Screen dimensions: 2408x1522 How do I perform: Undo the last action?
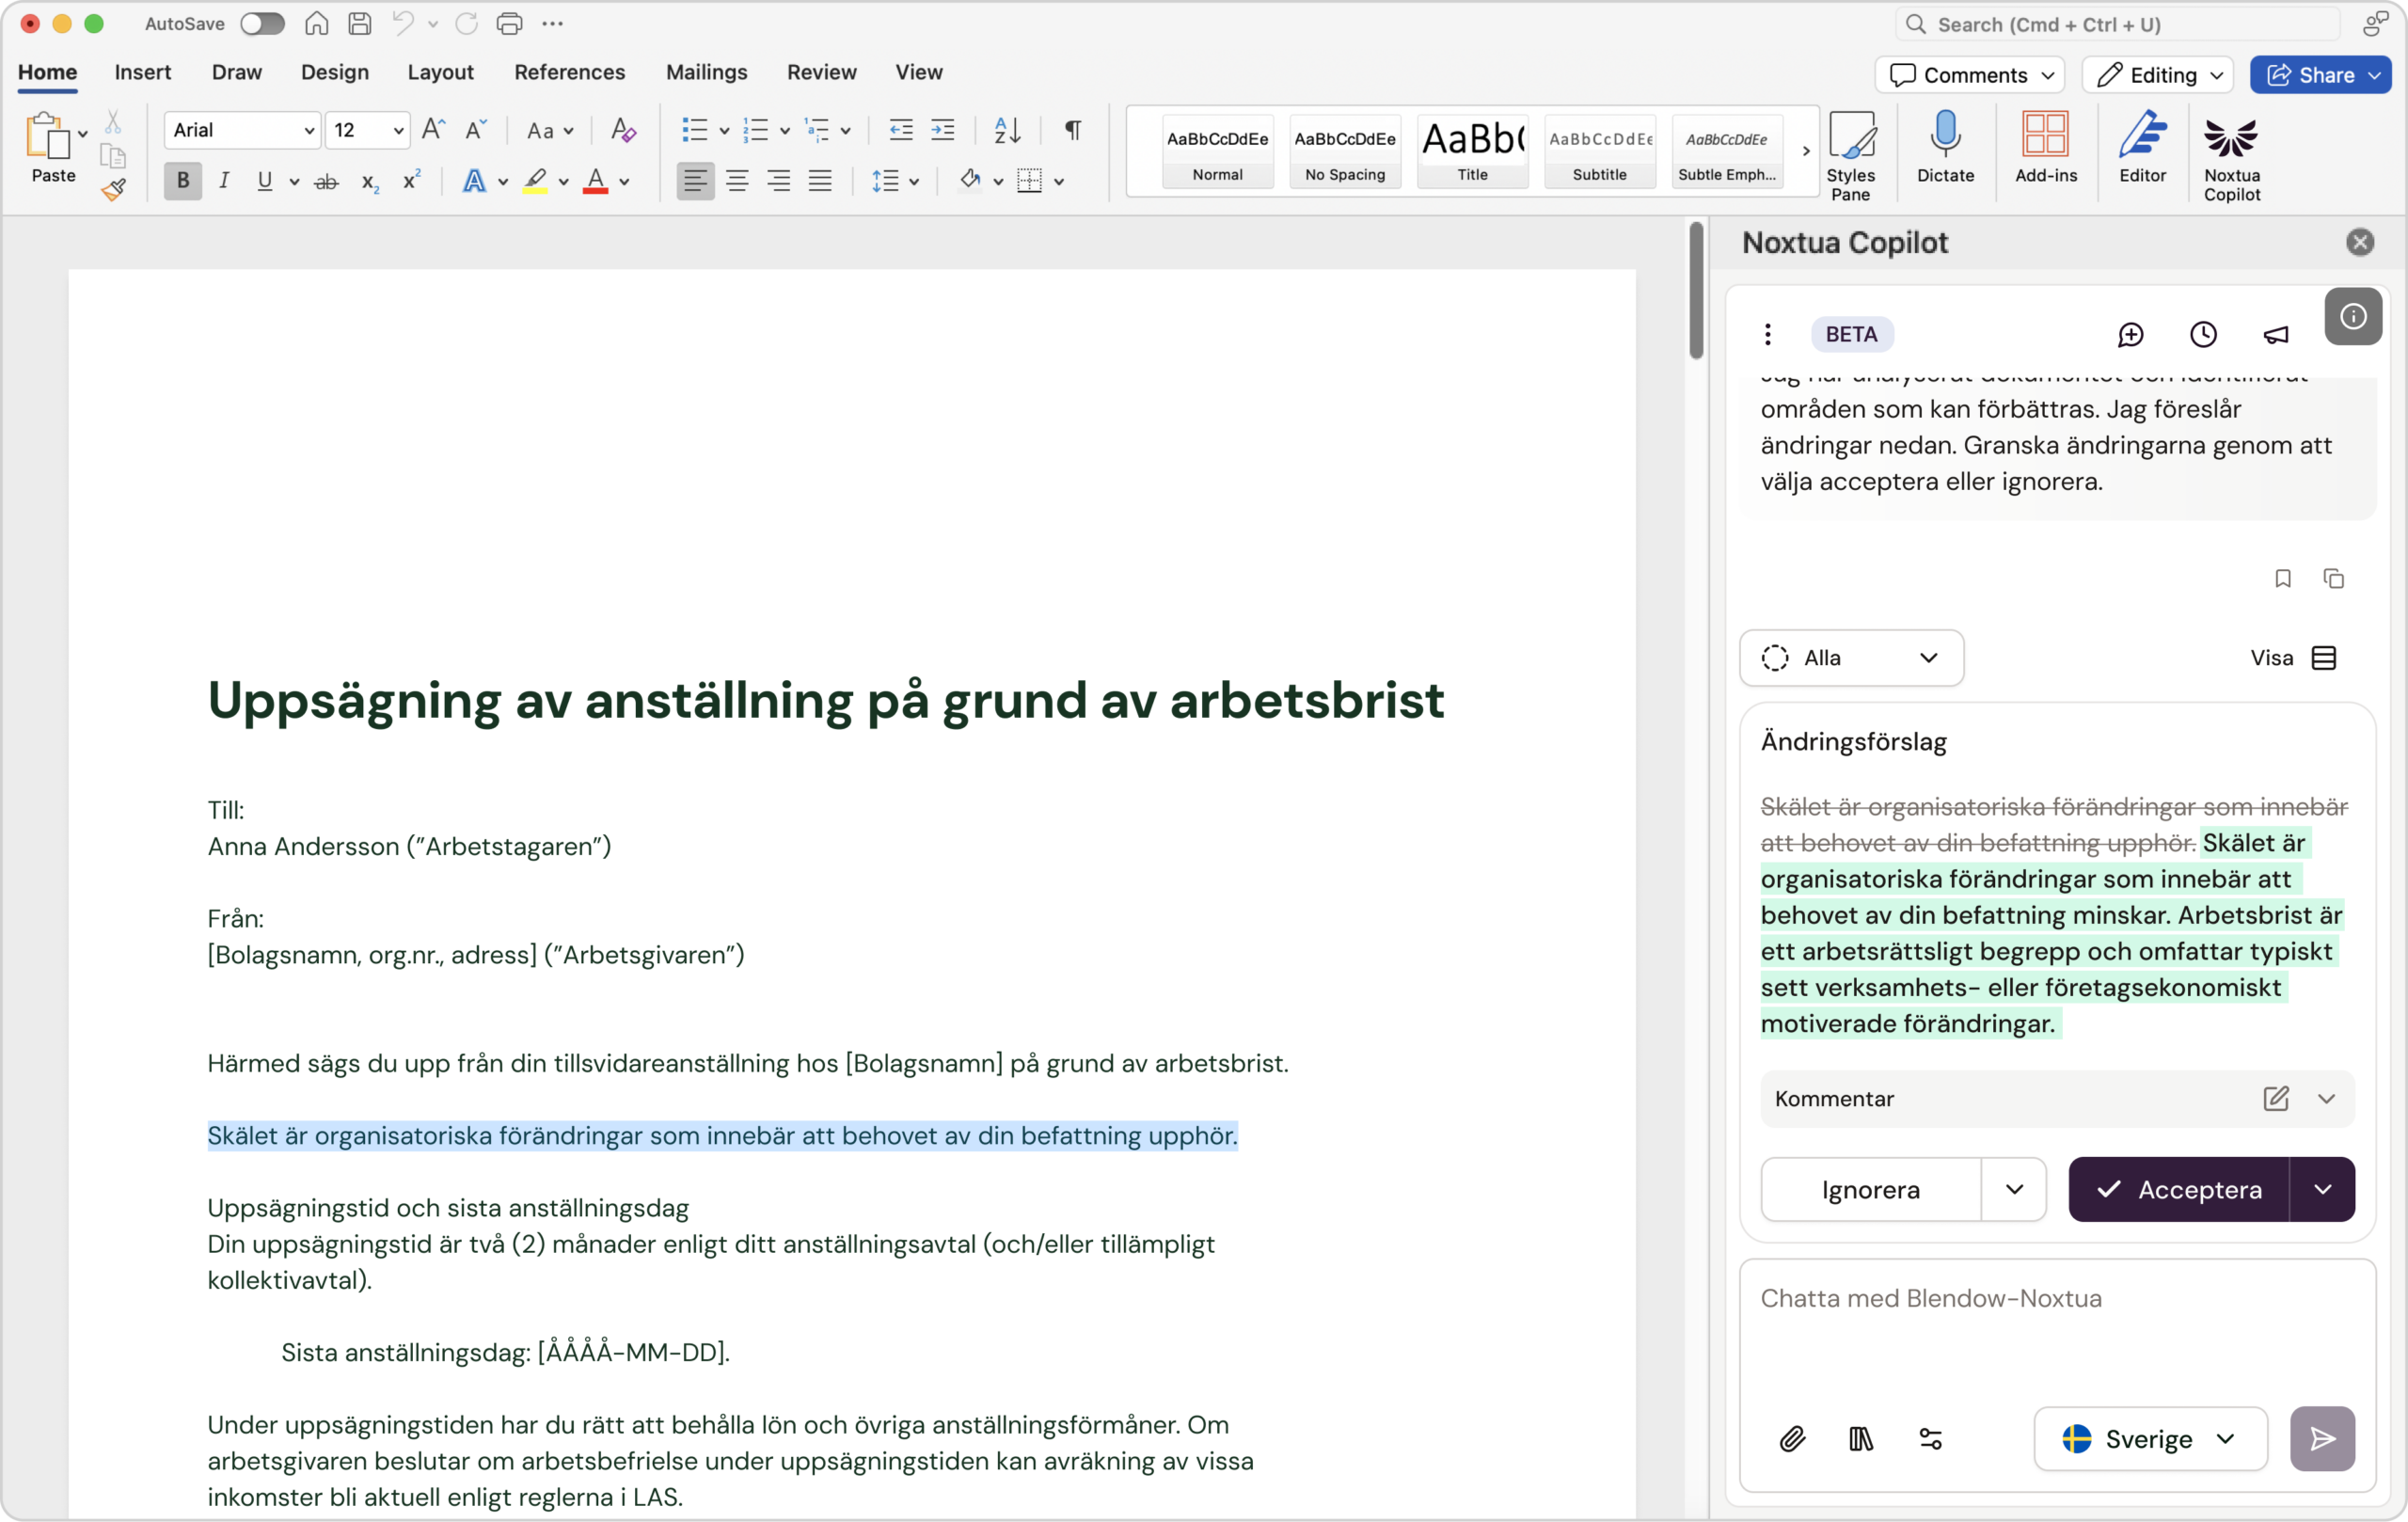[403, 23]
